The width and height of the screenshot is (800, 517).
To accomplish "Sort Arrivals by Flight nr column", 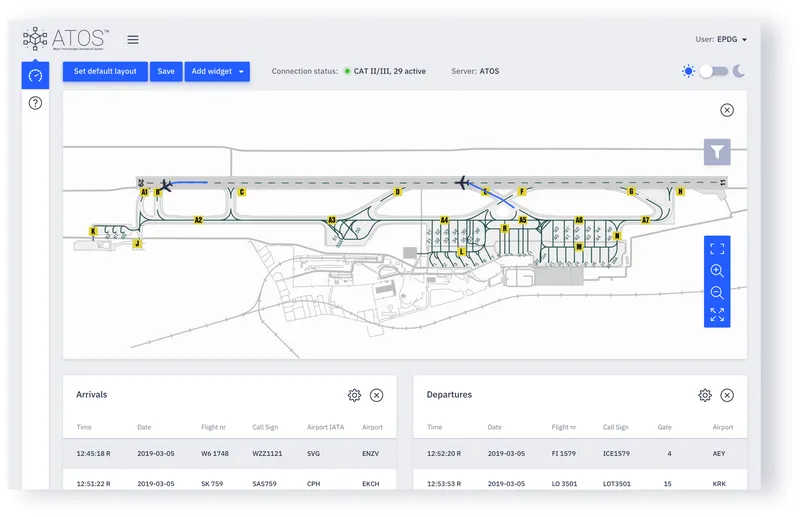I will tap(213, 427).
